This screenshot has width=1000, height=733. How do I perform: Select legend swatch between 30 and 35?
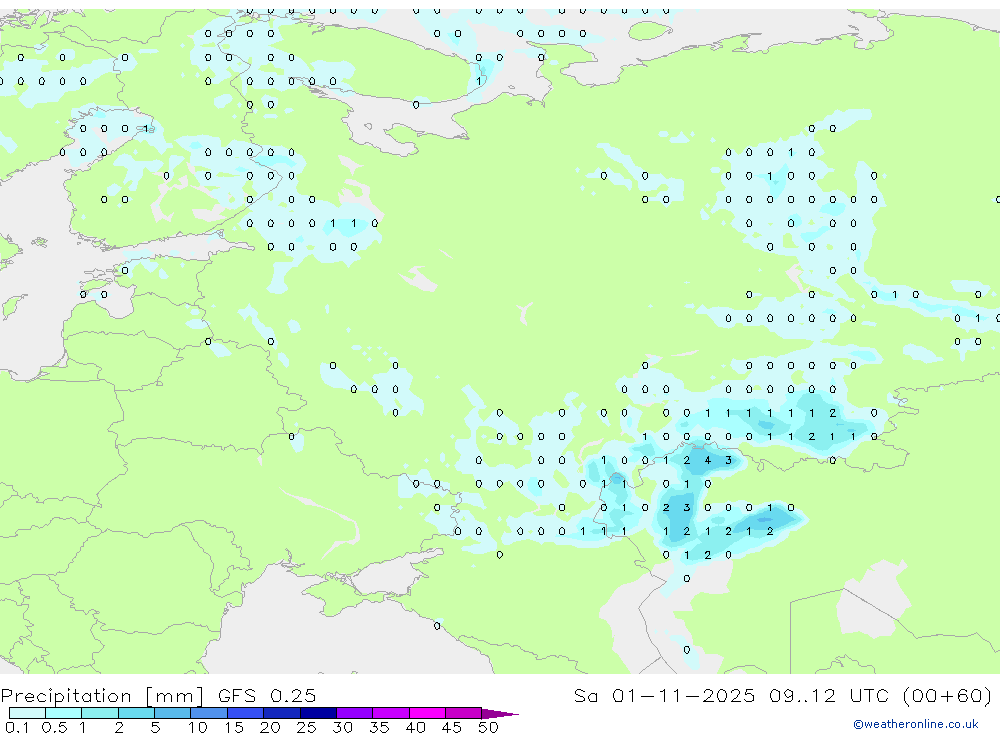(355, 713)
